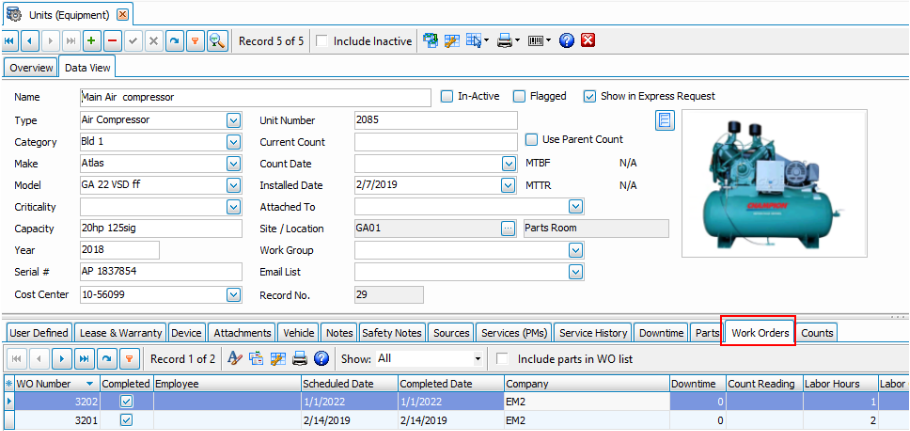Close form with red X toolbar icon
910x431 pixels.
pyautogui.click(x=588, y=41)
